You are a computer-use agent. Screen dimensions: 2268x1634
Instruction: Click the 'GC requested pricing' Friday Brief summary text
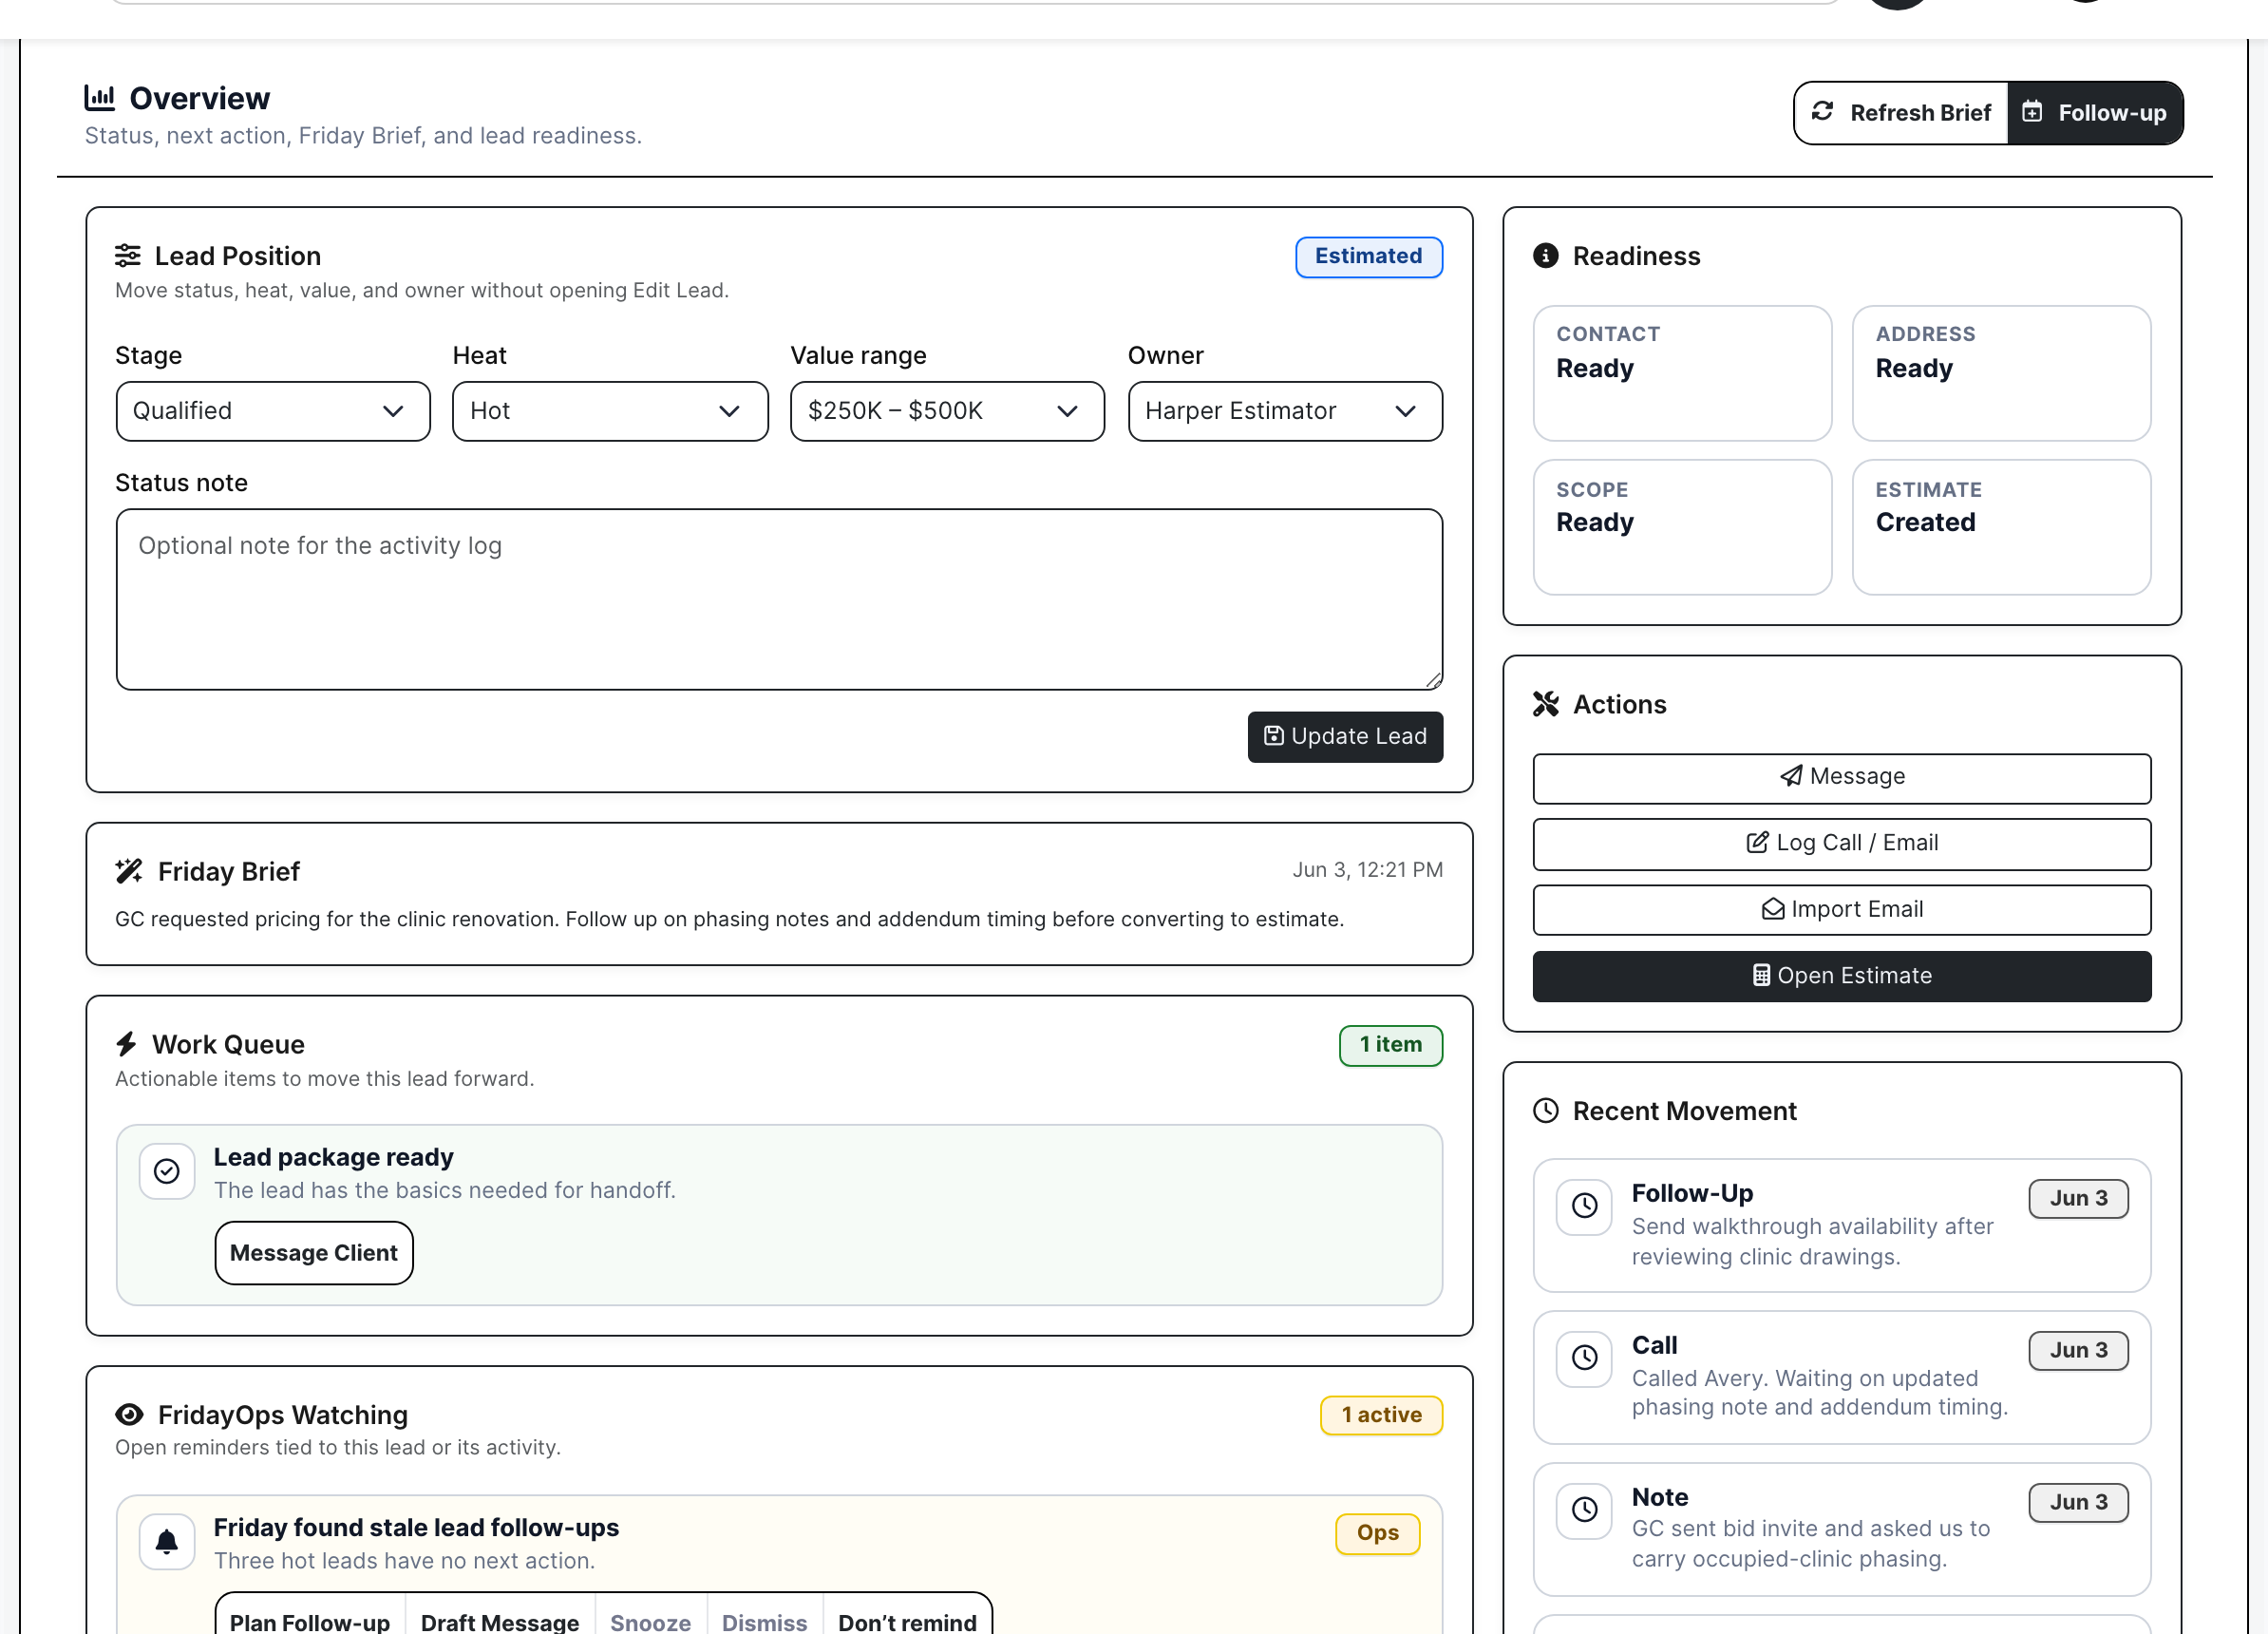729,919
